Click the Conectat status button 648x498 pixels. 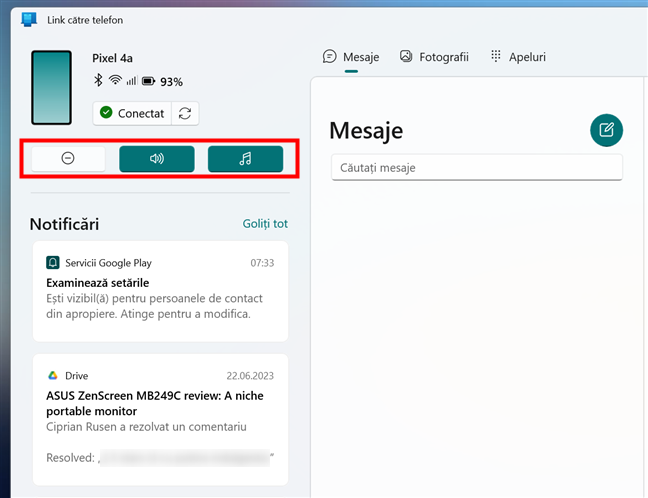132,113
